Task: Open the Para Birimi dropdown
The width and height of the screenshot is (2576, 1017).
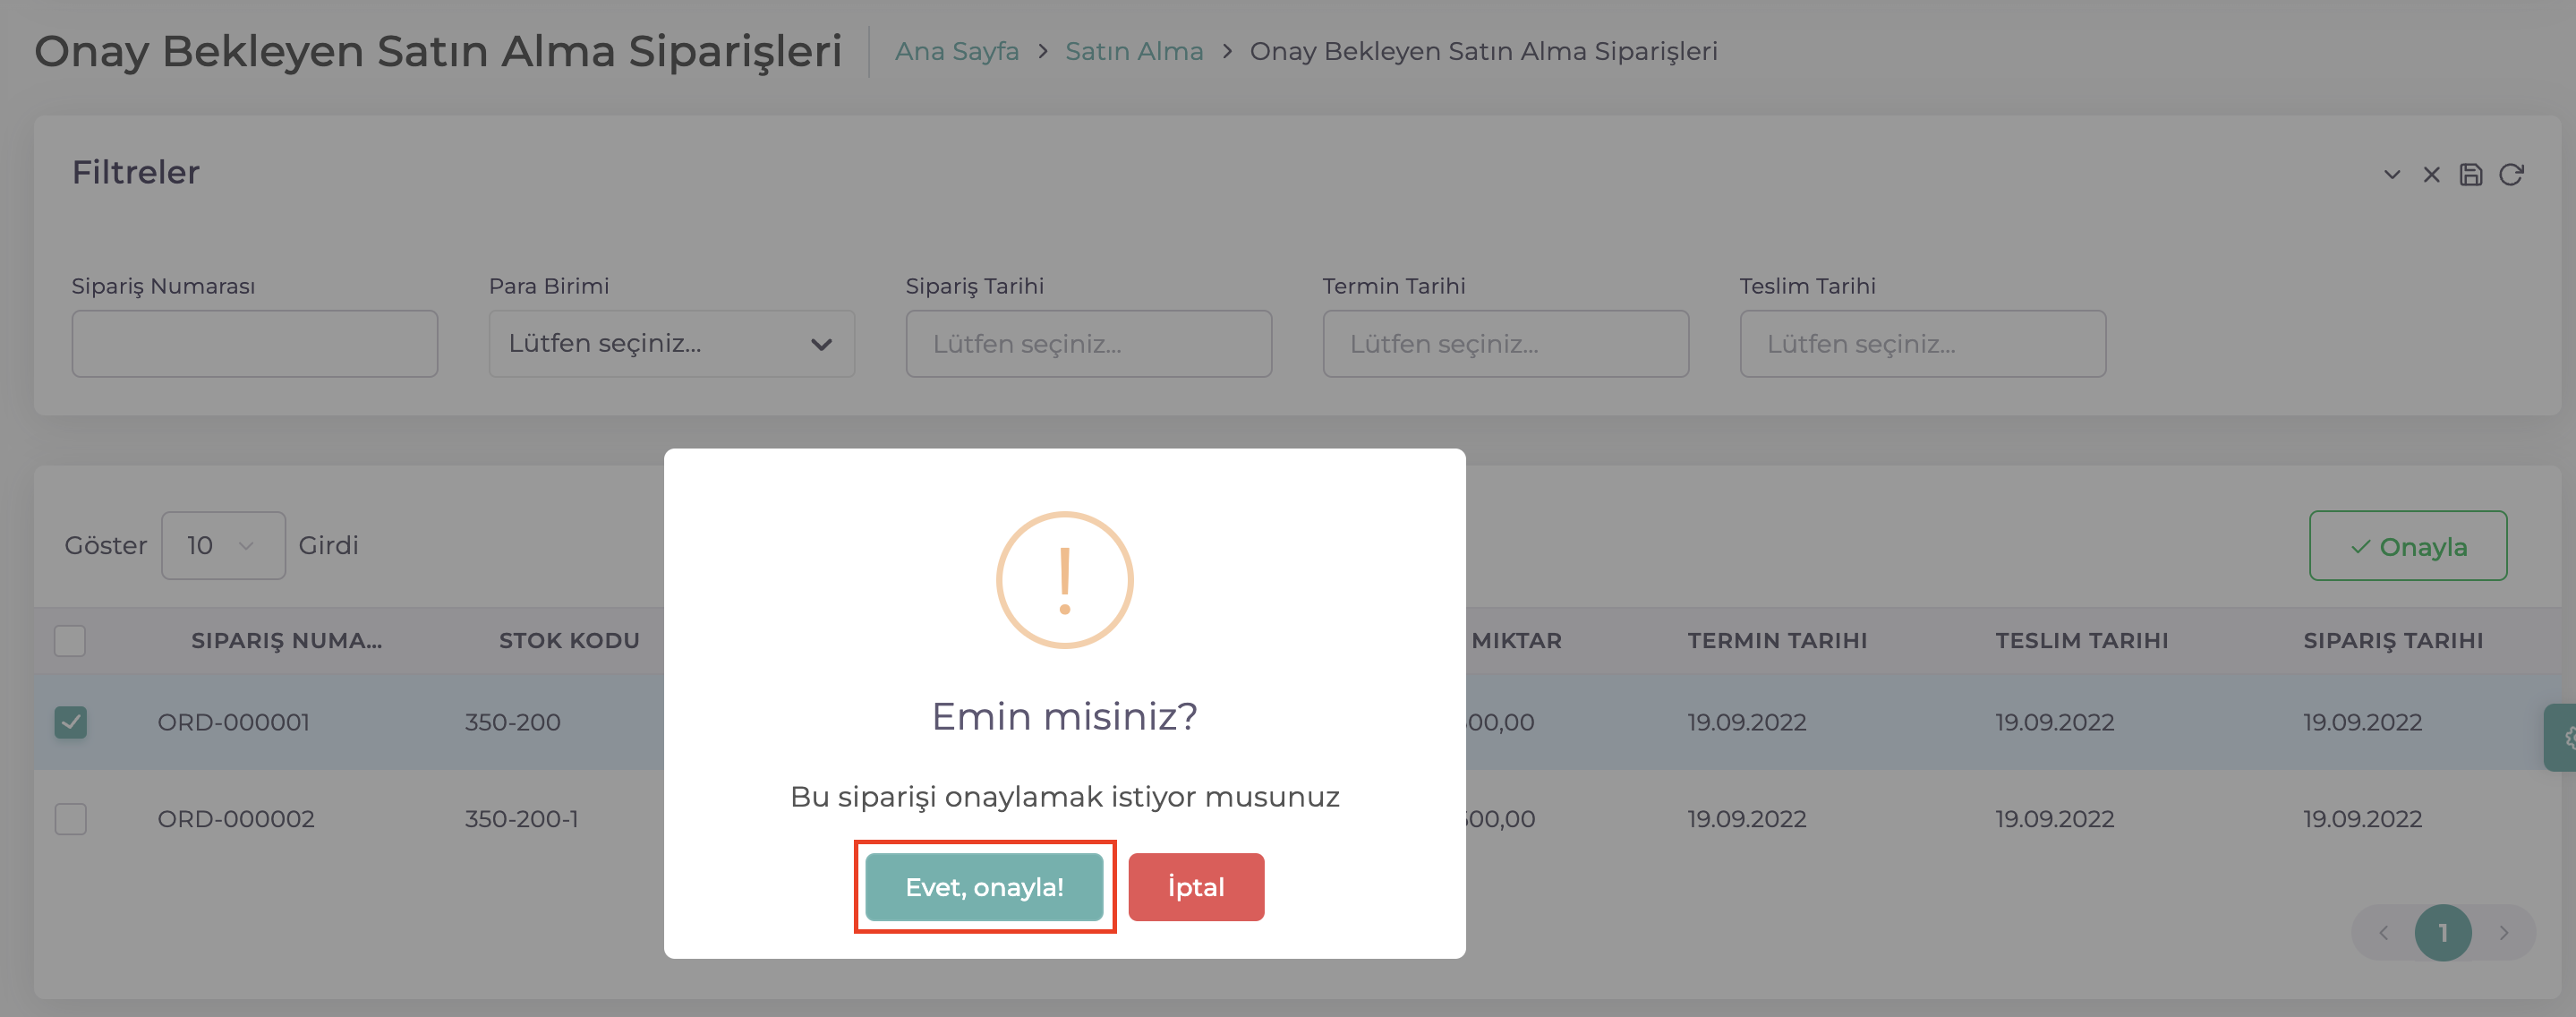Action: pos(671,344)
